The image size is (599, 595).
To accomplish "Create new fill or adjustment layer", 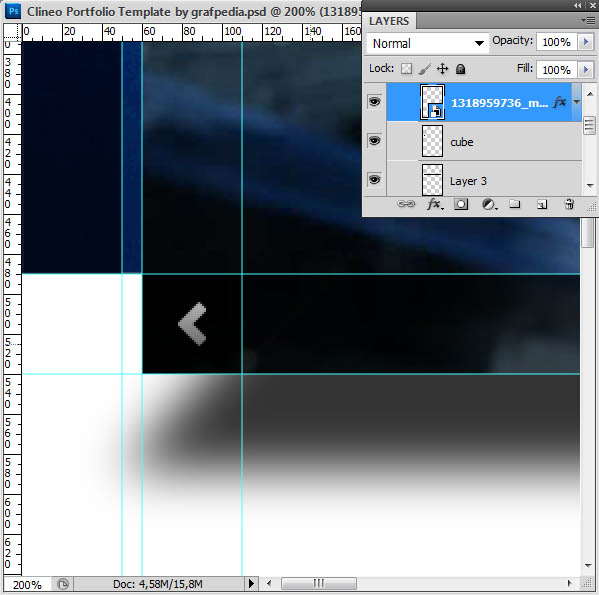I will click(x=489, y=205).
